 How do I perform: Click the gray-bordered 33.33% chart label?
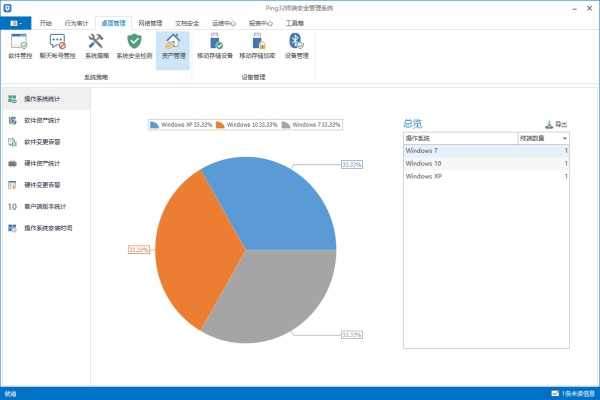pos(352,335)
